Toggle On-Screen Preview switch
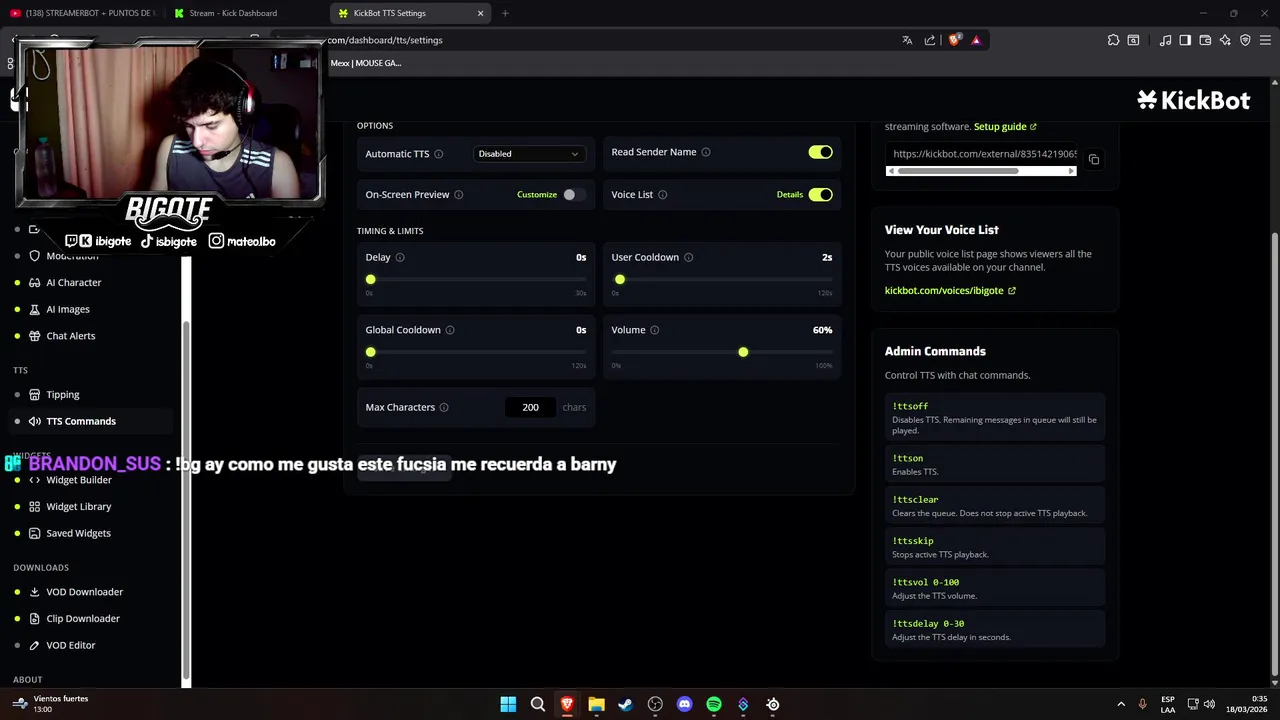1280x720 pixels. coord(572,195)
